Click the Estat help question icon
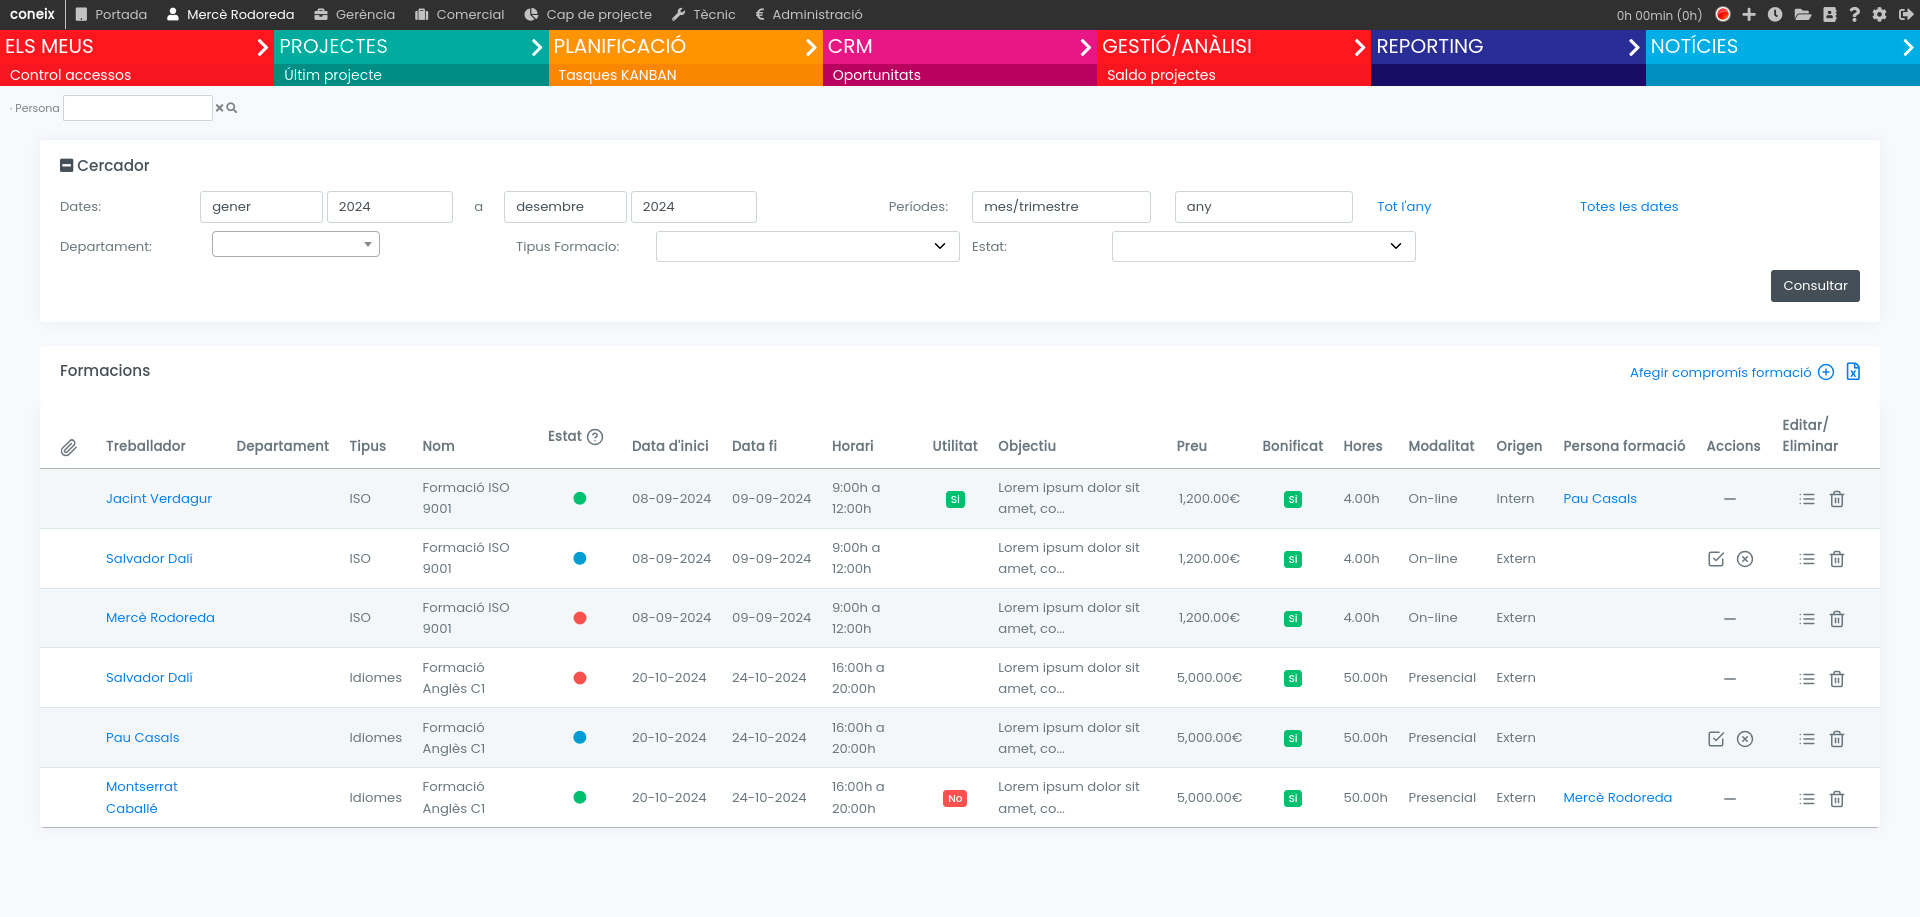Screen dimensions: 1920x917 point(595,437)
